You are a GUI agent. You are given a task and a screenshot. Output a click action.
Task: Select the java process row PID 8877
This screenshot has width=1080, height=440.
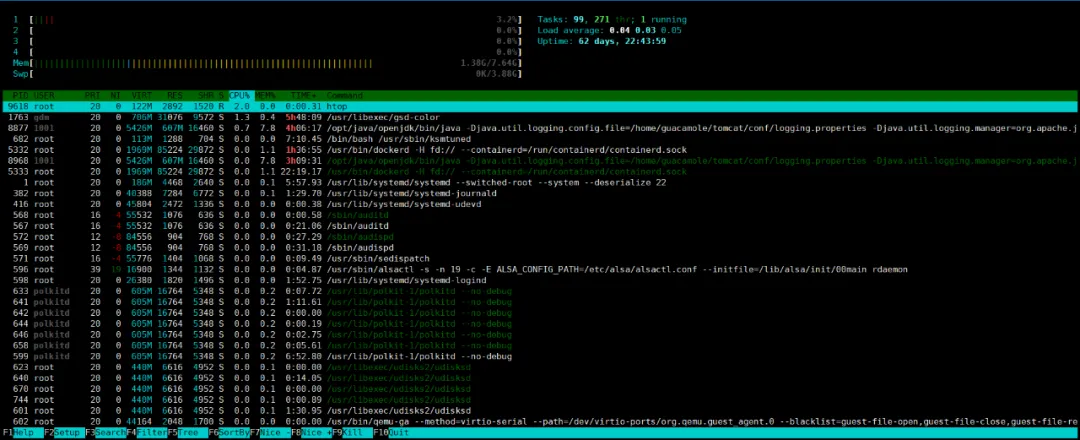(540, 128)
